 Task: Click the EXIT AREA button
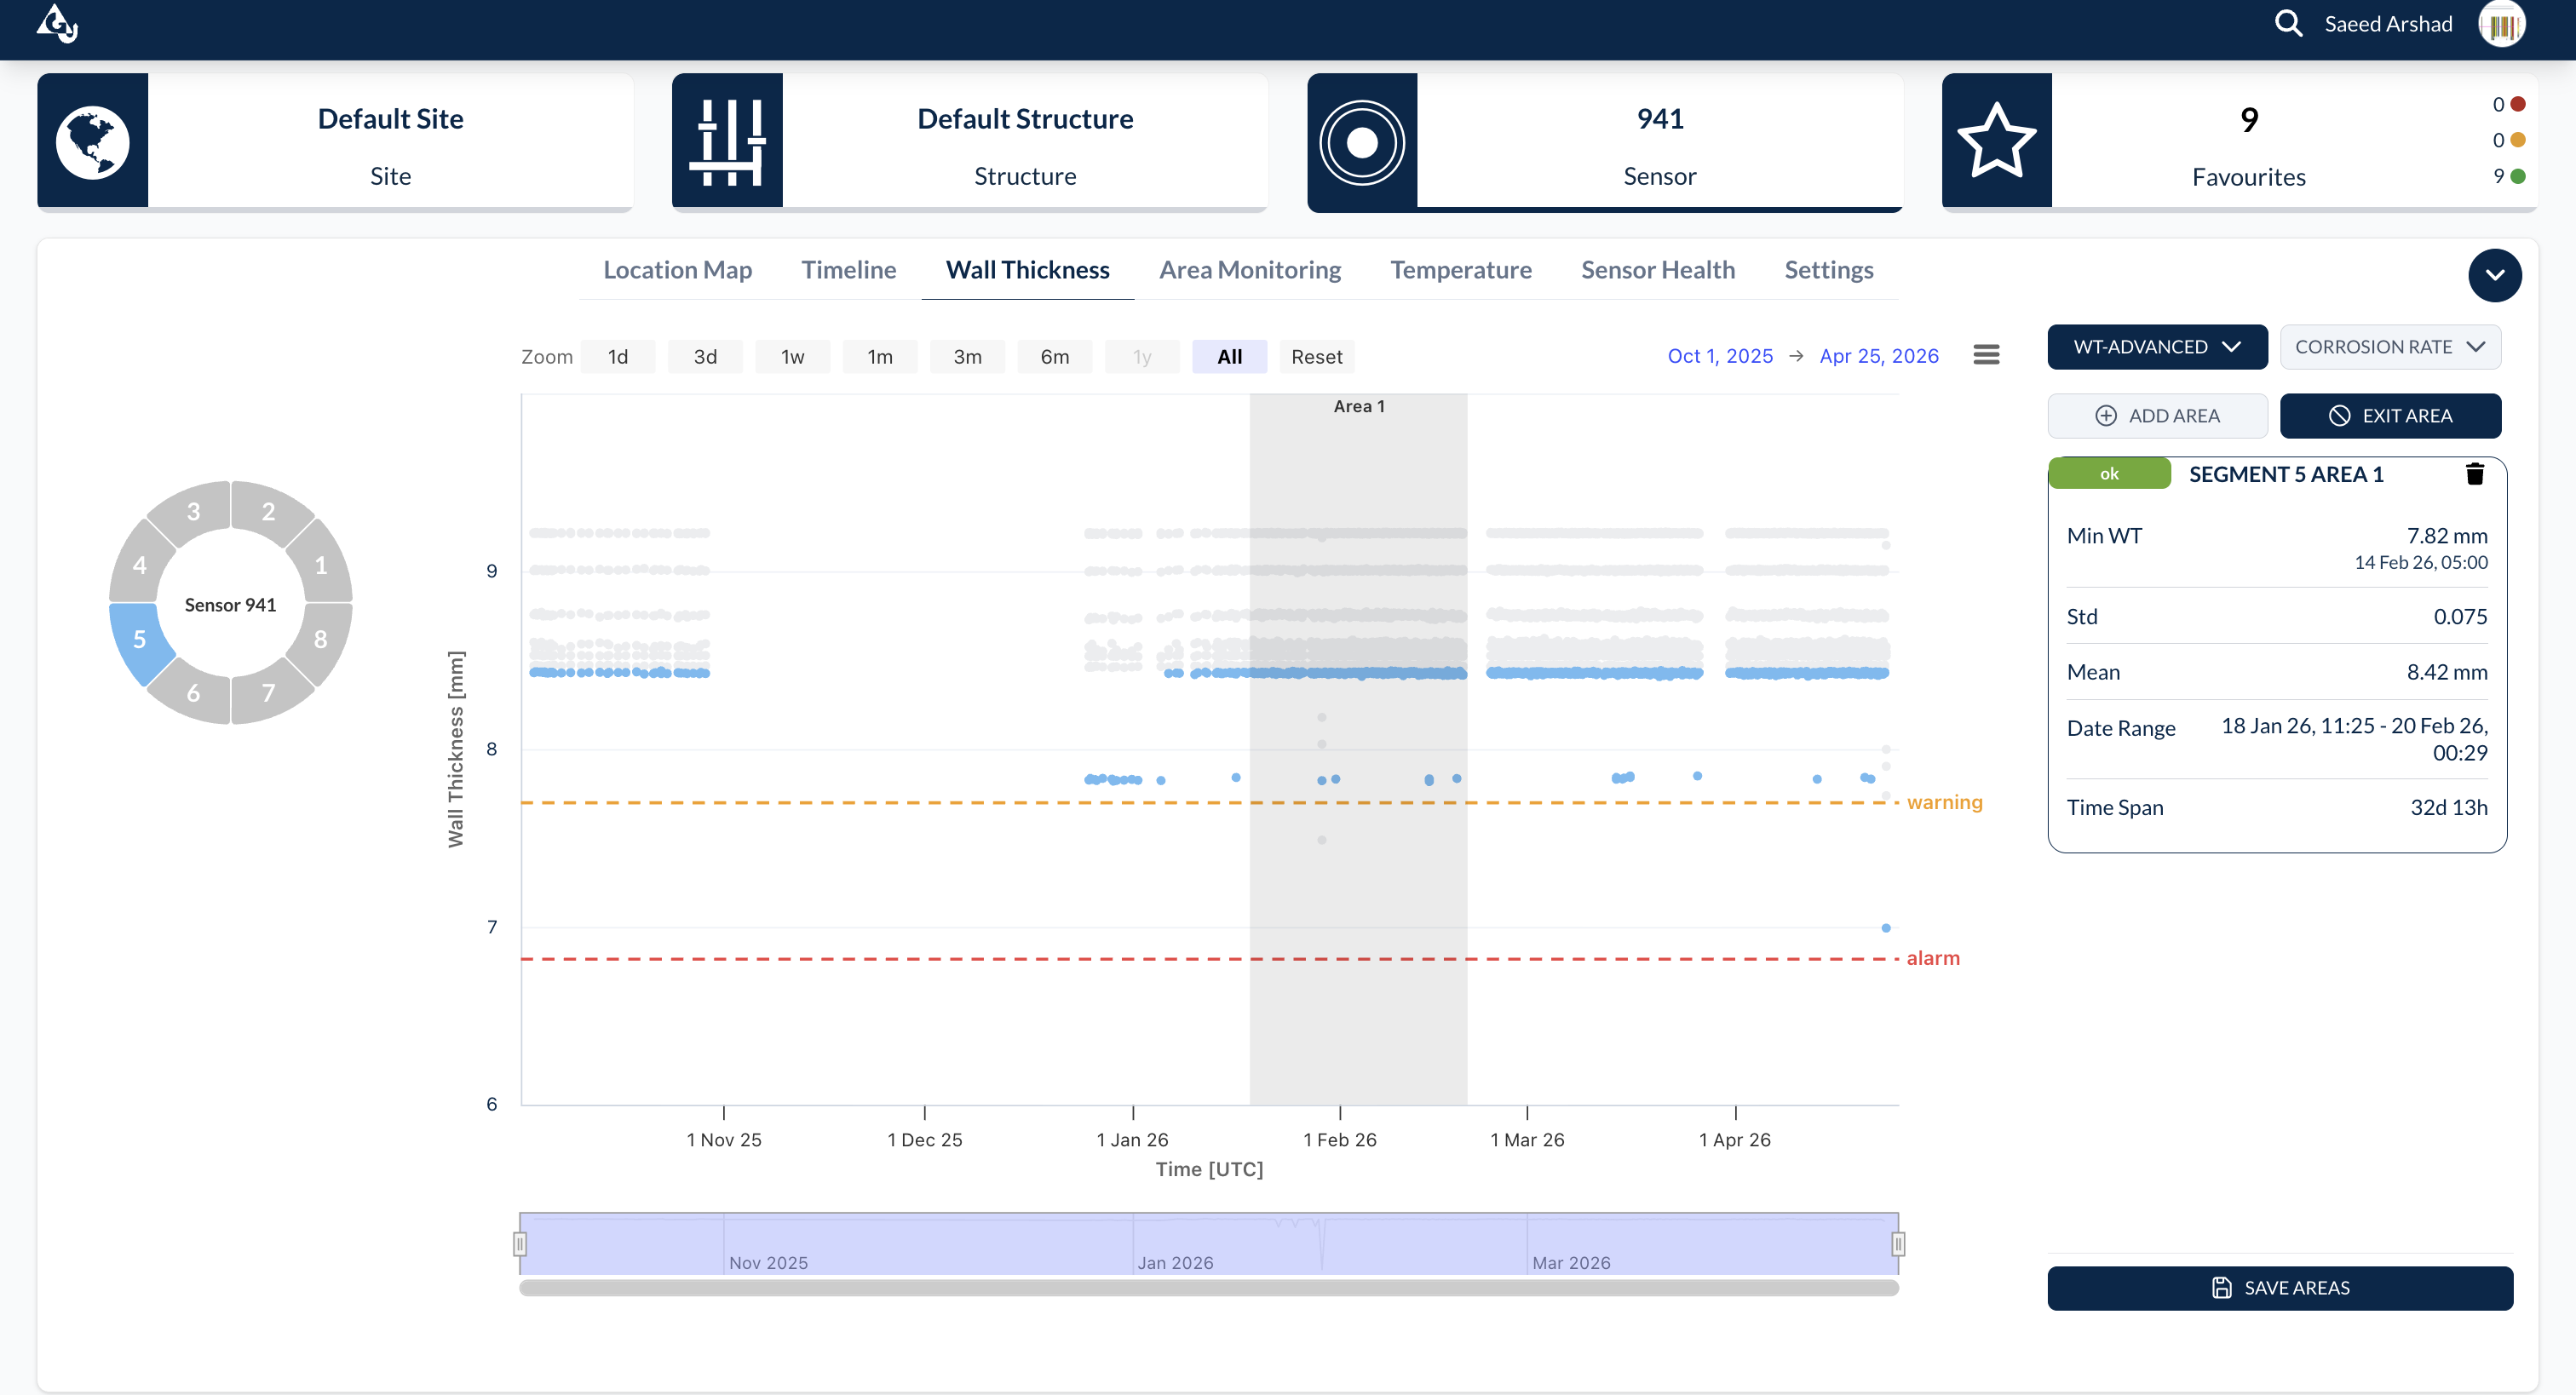[x=2390, y=416]
